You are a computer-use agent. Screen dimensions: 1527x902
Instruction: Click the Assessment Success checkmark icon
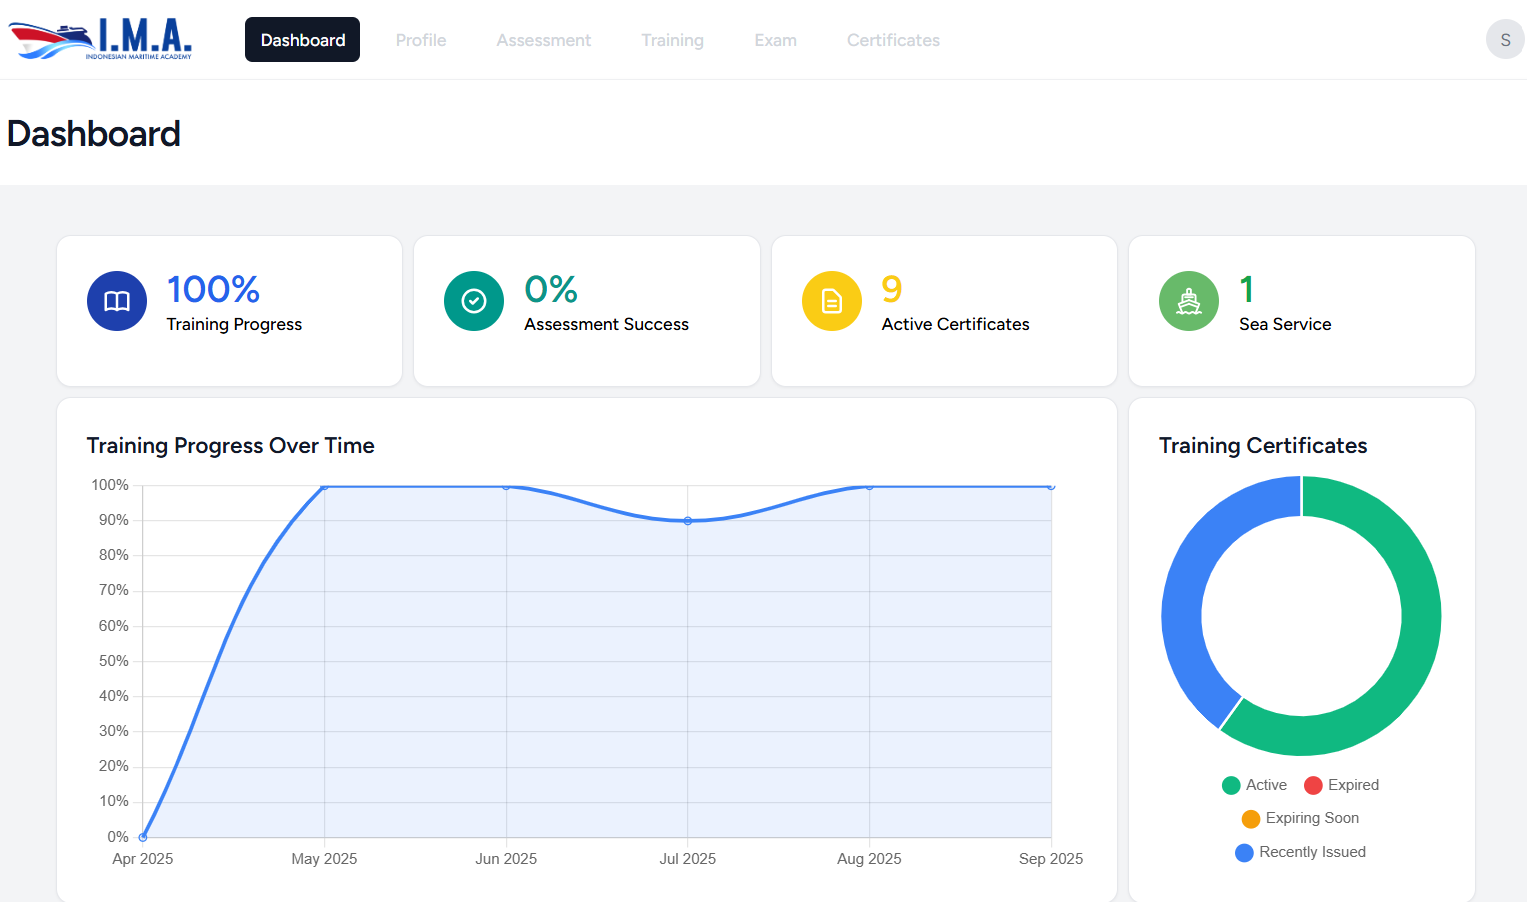(474, 301)
